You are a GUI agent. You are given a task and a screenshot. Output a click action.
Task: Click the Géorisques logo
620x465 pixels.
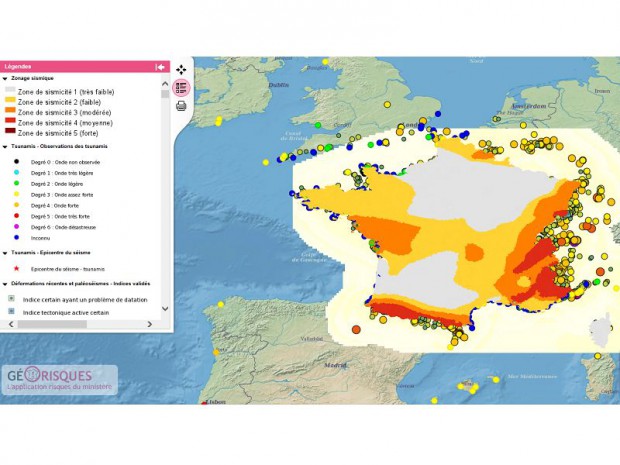60,380
